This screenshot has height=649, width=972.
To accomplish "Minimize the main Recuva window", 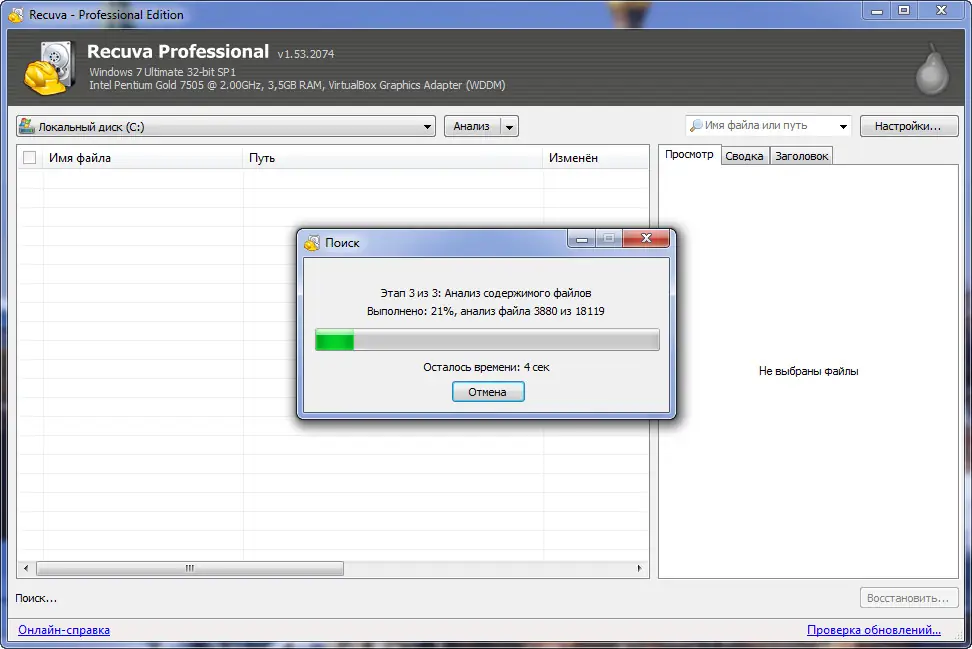I will pyautogui.click(x=877, y=11).
